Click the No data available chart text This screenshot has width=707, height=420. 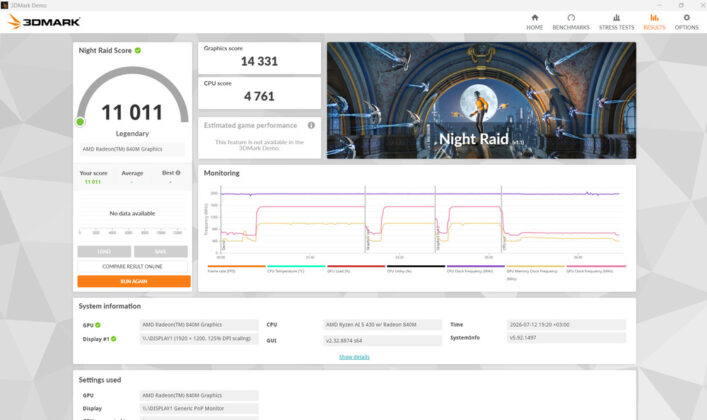tap(133, 213)
